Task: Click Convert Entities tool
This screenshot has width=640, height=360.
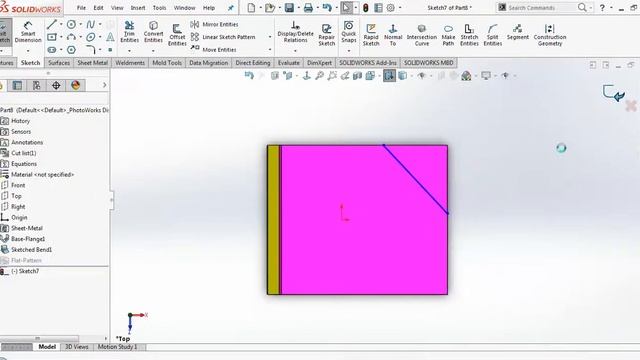Action: (153, 32)
